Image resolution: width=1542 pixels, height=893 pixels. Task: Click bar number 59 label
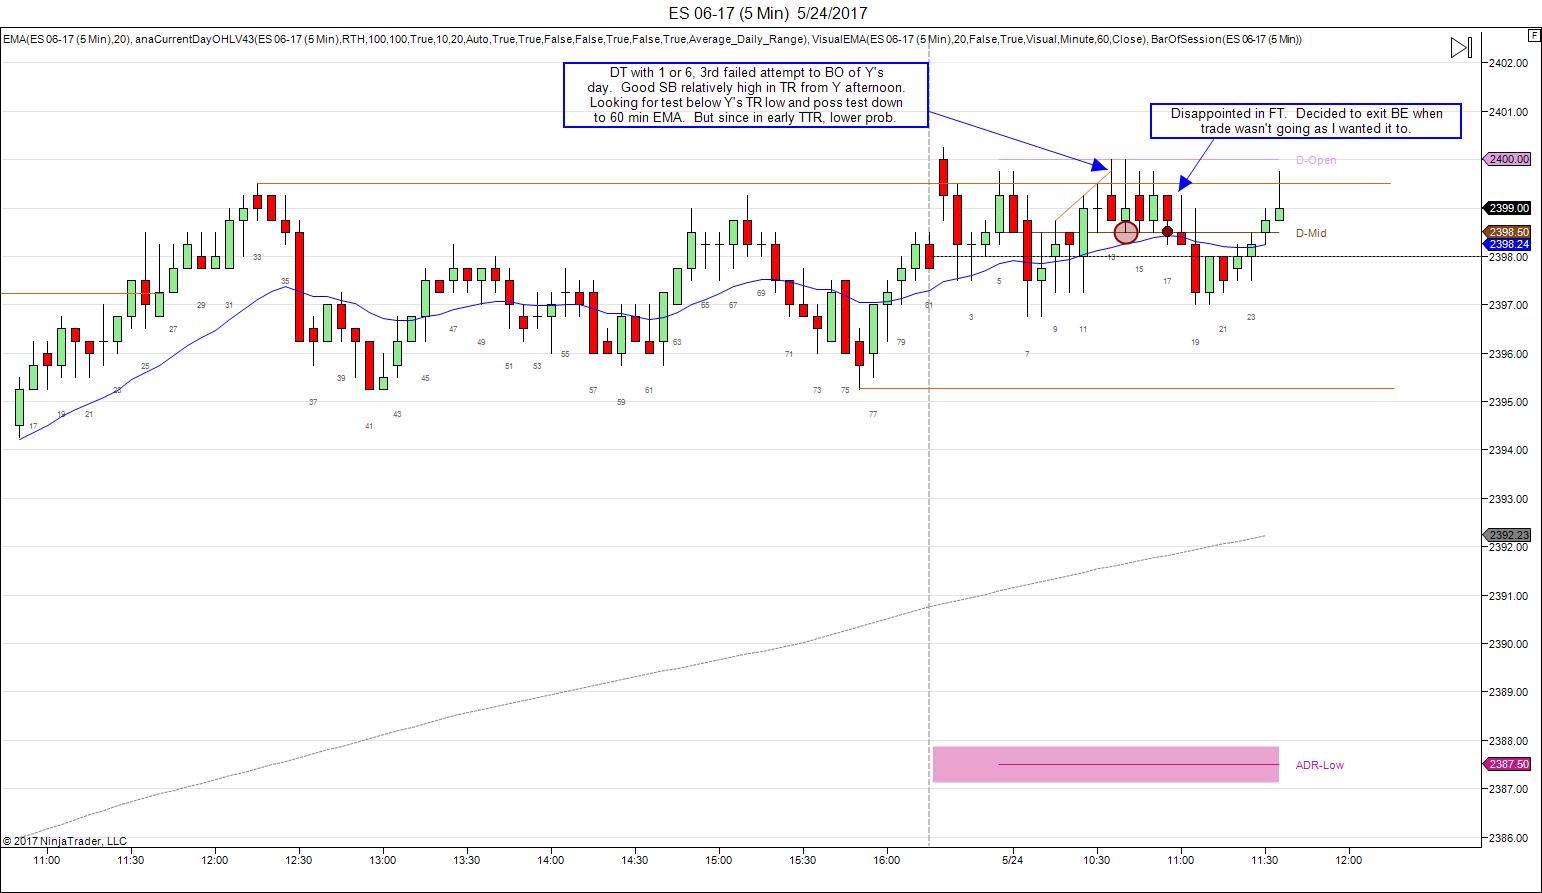coord(621,402)
